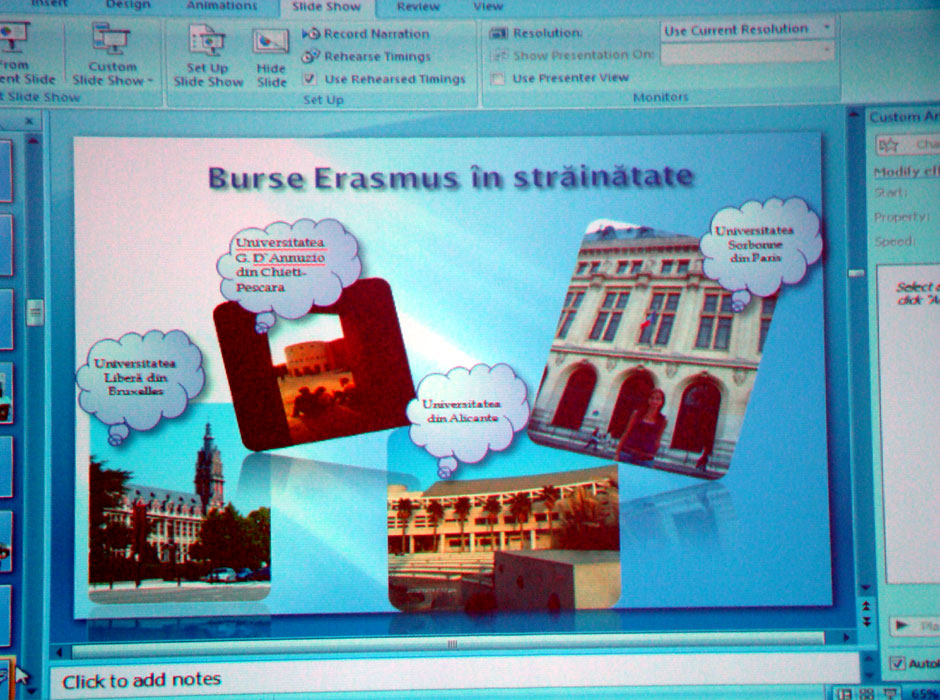
Task: Click slide pane vertical scrollbar up arrow
Action: (855, 116)
